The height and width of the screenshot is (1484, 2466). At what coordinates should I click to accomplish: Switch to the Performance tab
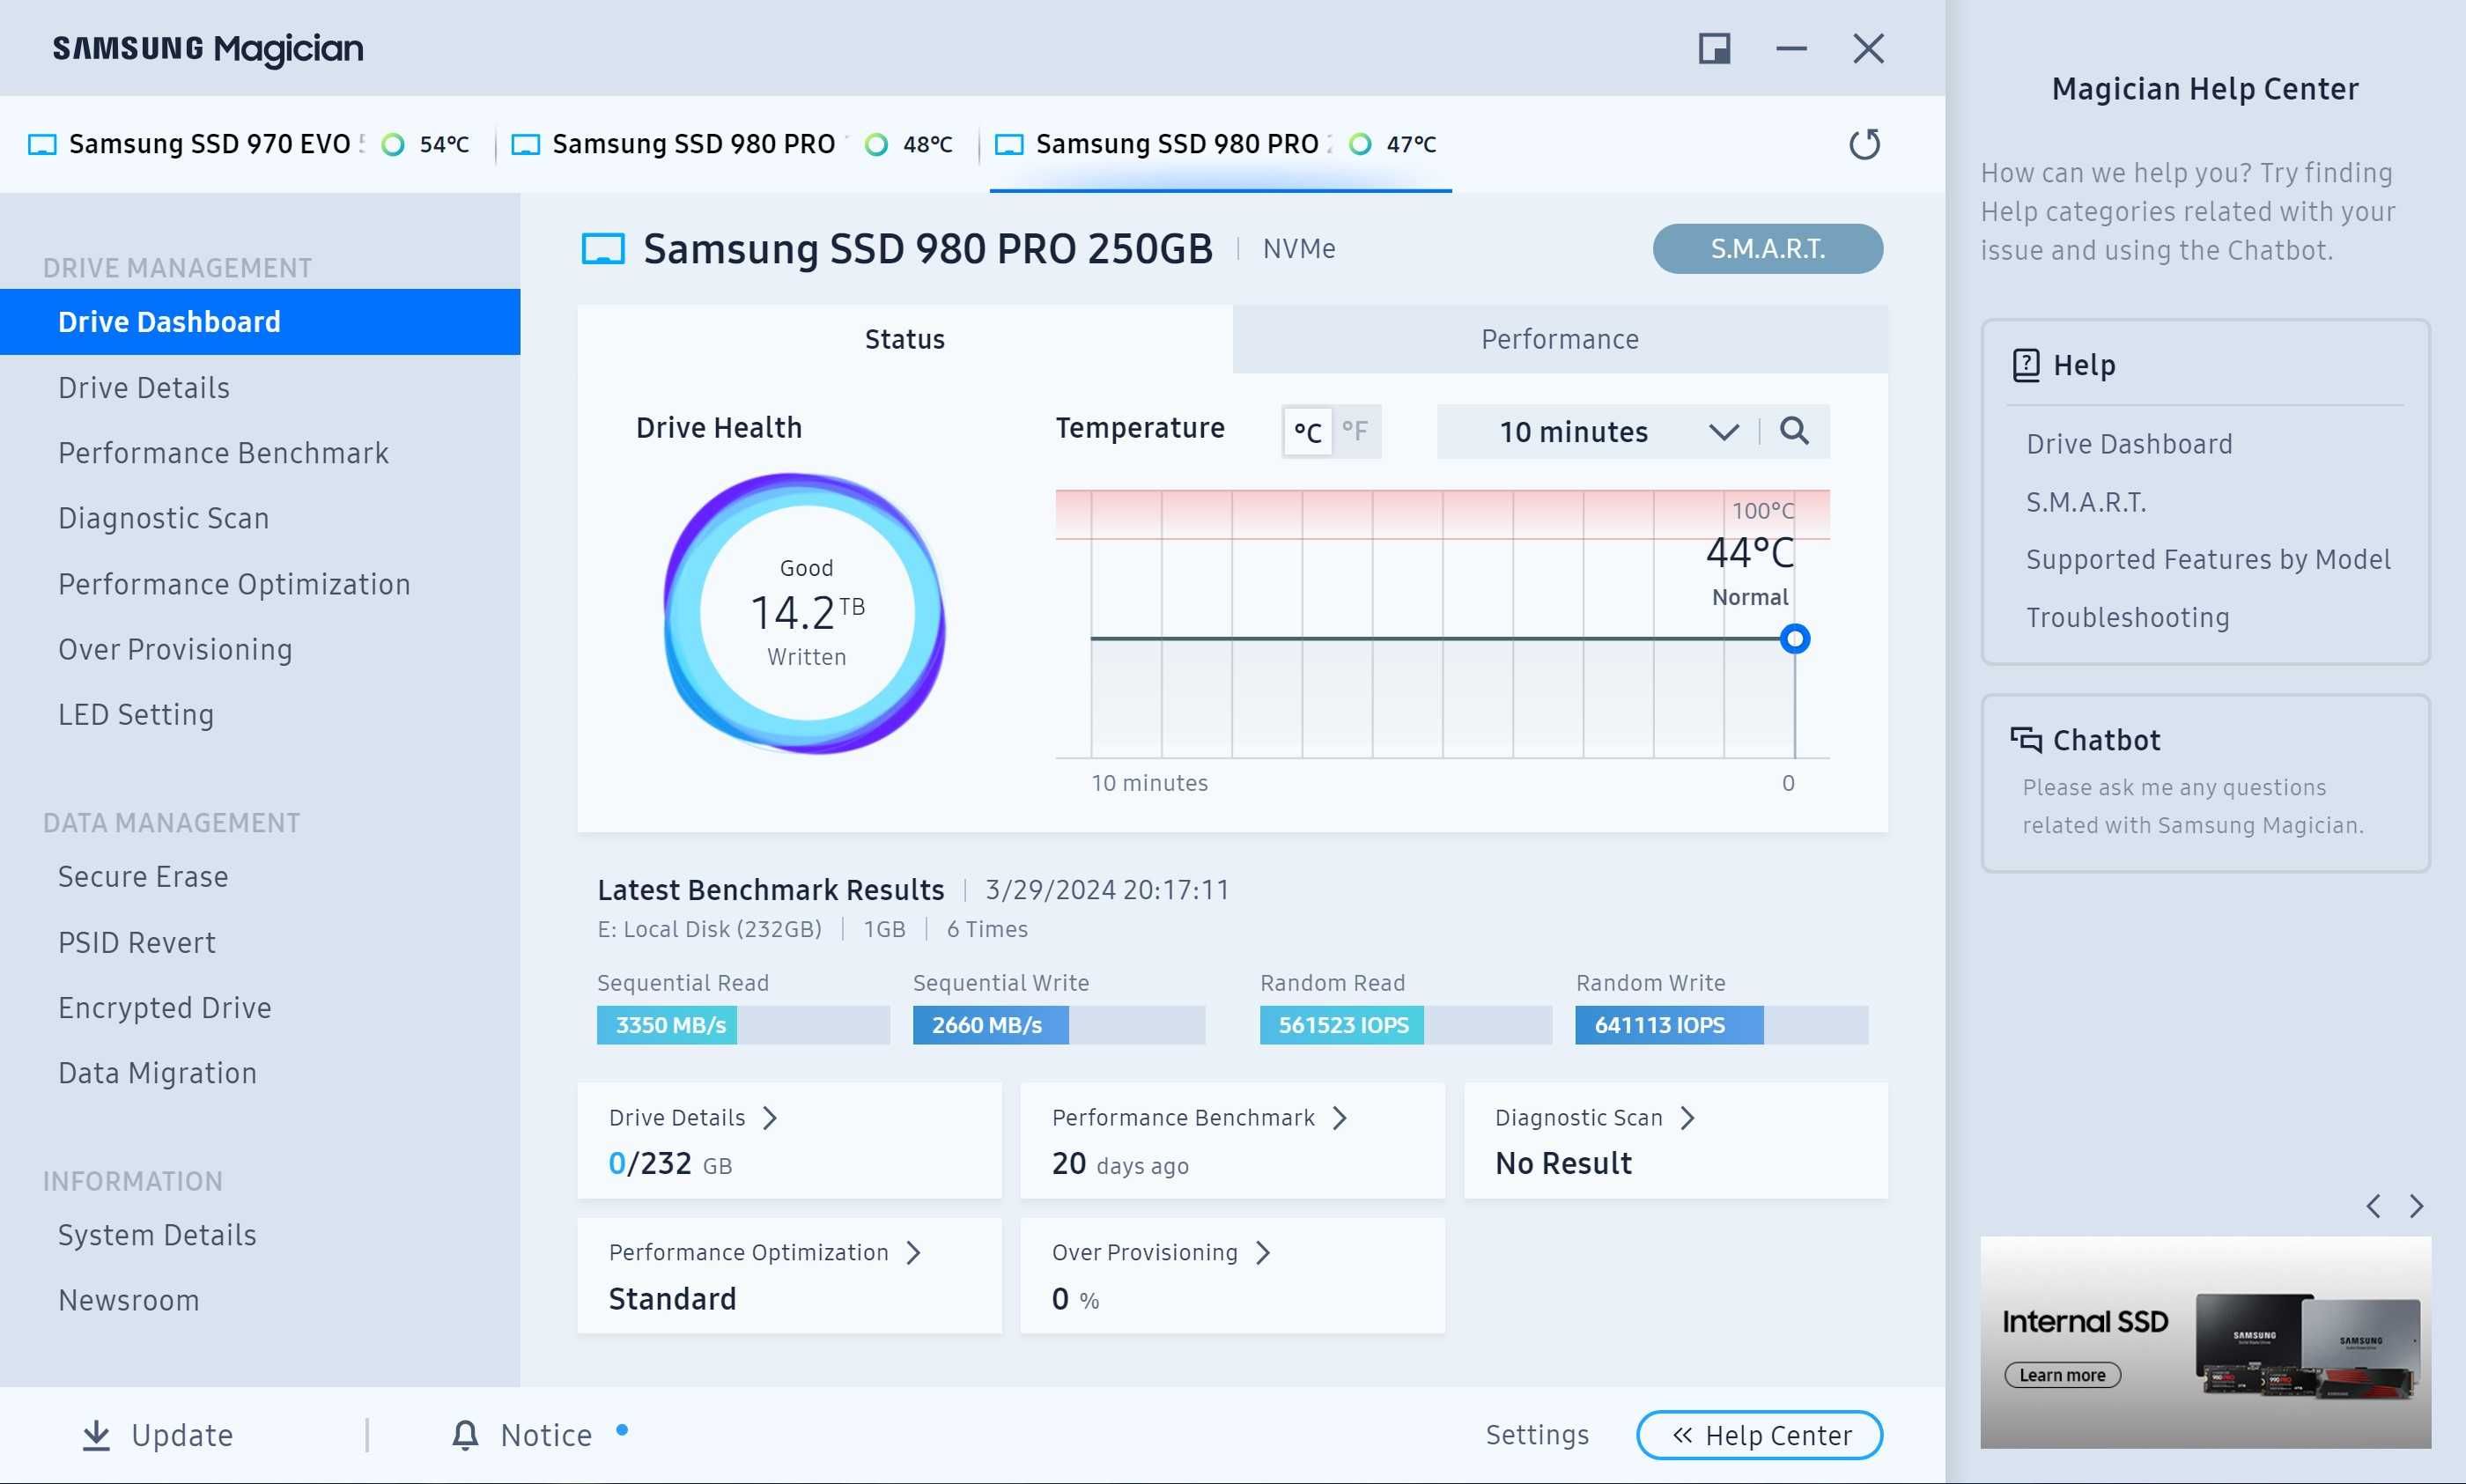(x=1560, y=340)
